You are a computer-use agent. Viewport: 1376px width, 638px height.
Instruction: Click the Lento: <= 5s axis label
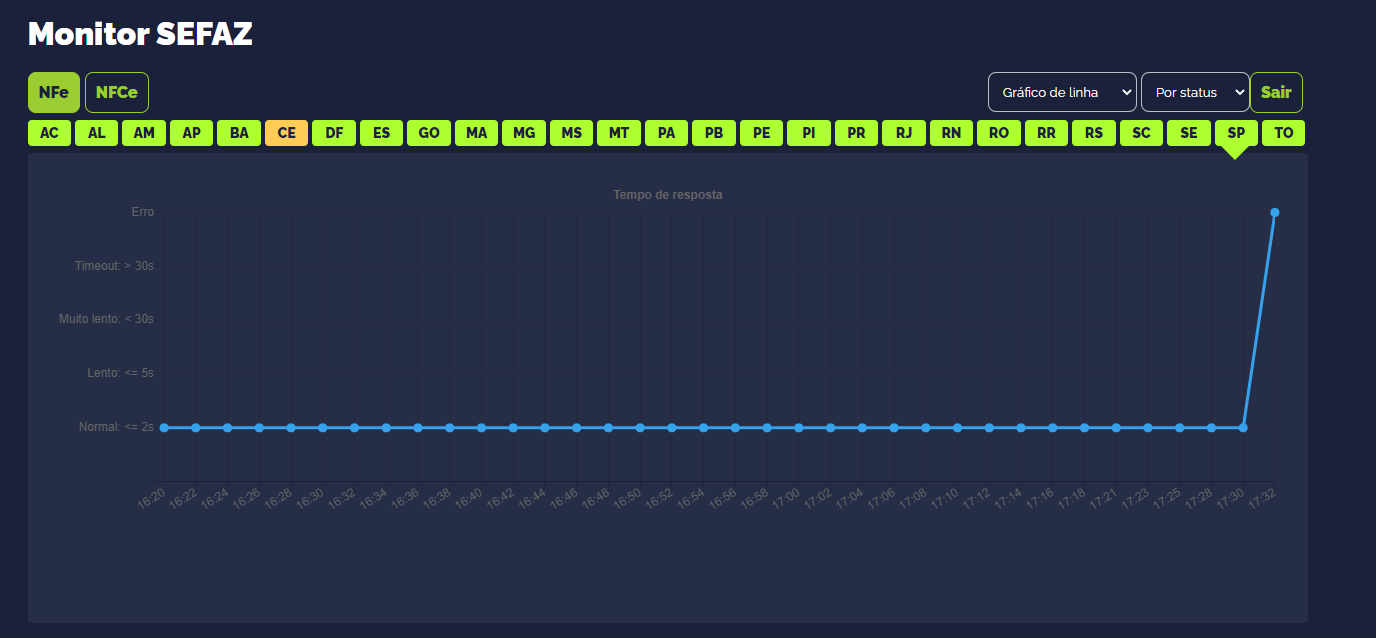(121, 373)
